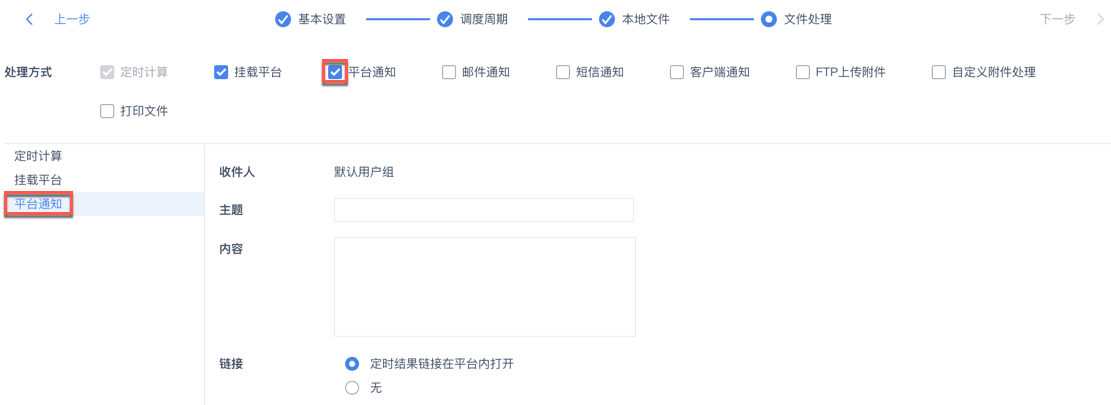Screen dimensions: 1111x405
Task: Select the 无 link radio option
Action: [352, 388]
